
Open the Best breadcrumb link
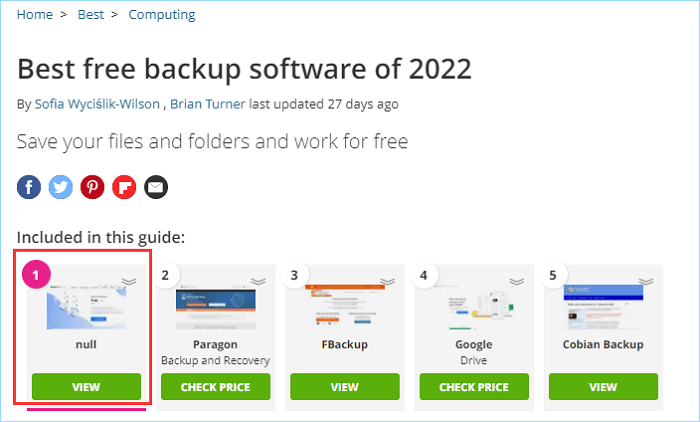pyautogui.click(x=91, y=15)
